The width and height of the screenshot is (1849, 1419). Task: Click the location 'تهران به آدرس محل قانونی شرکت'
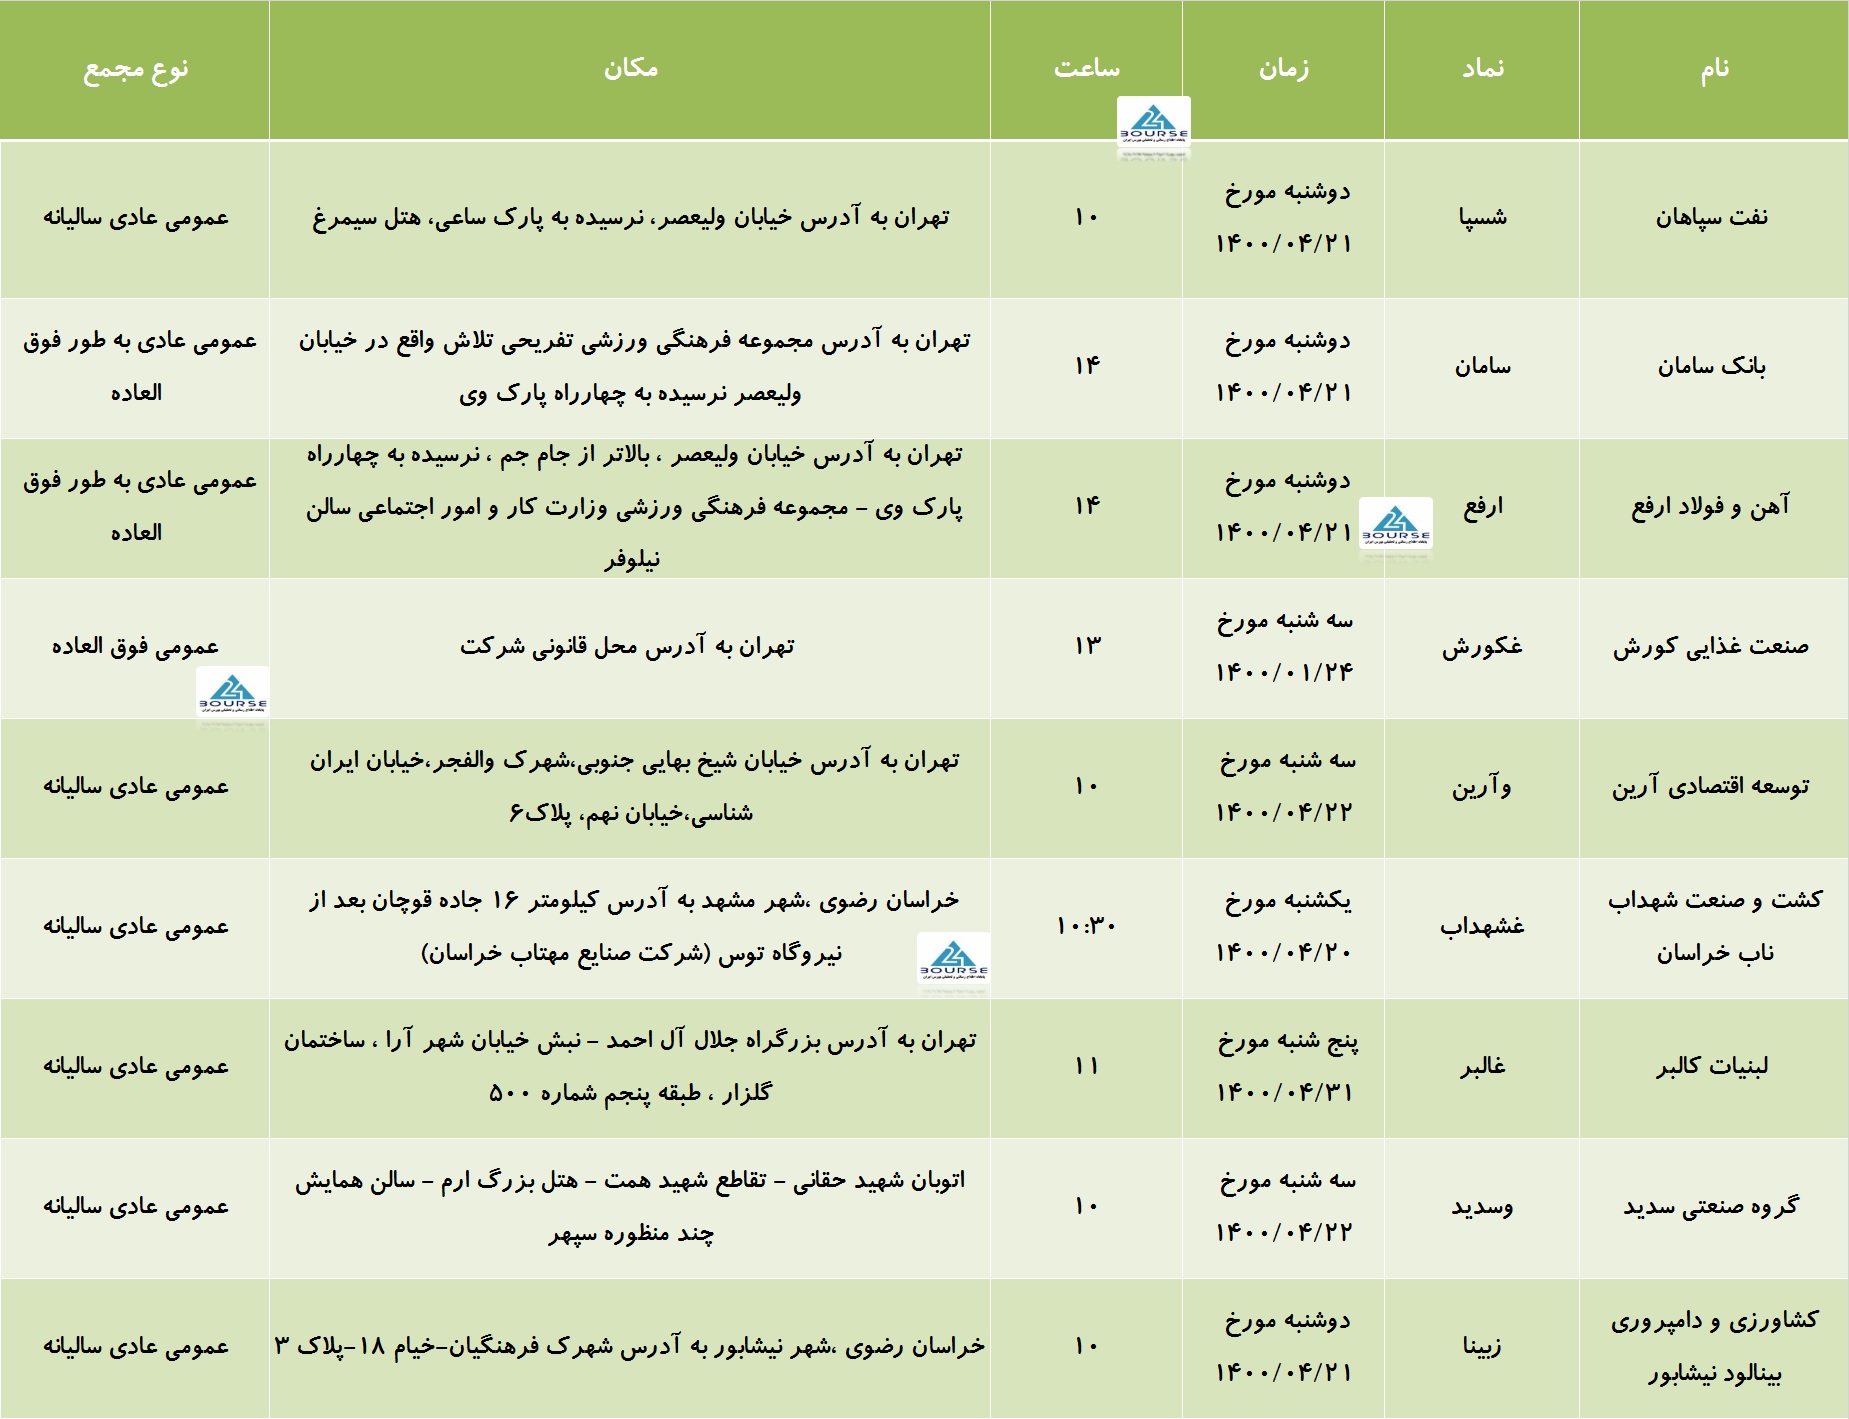627,647
